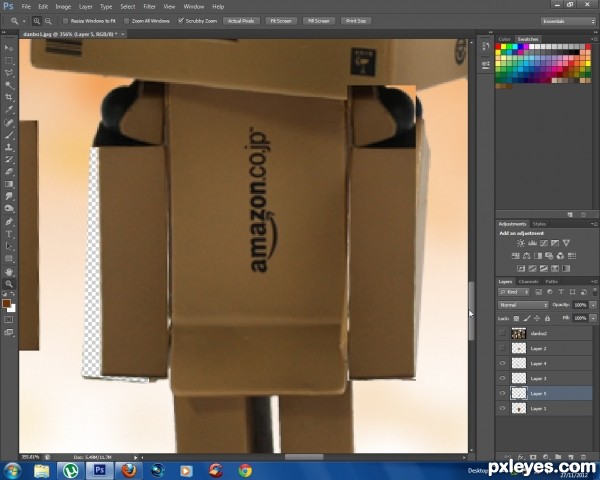Switch to the Styles tab
This screenshot has width=600, height=480.
539,224
